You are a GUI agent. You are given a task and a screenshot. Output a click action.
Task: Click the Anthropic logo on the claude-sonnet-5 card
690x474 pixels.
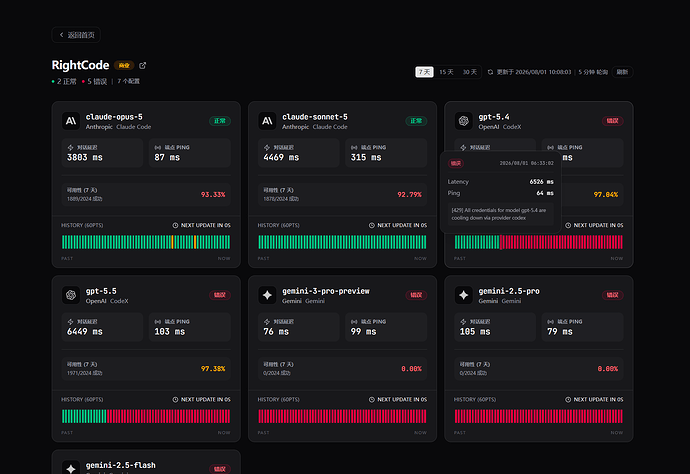tap(267, 121)
